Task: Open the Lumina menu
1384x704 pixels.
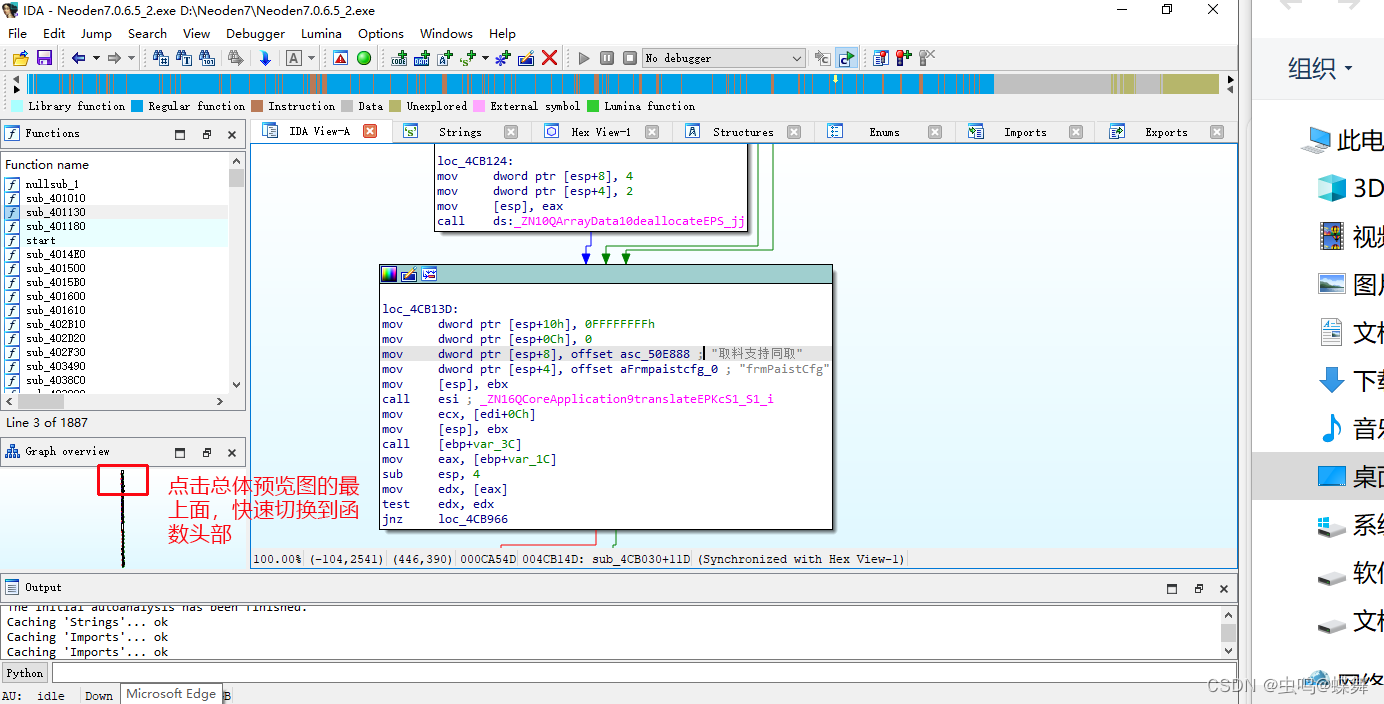Action: pos(321,33)
